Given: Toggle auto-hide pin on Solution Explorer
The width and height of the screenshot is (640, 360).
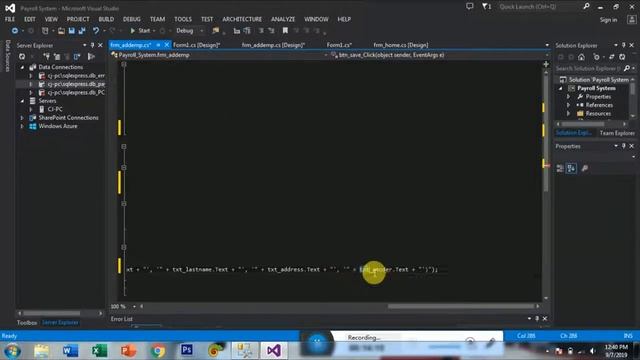Looking at the screenshot, I should (x=624, y=45).
